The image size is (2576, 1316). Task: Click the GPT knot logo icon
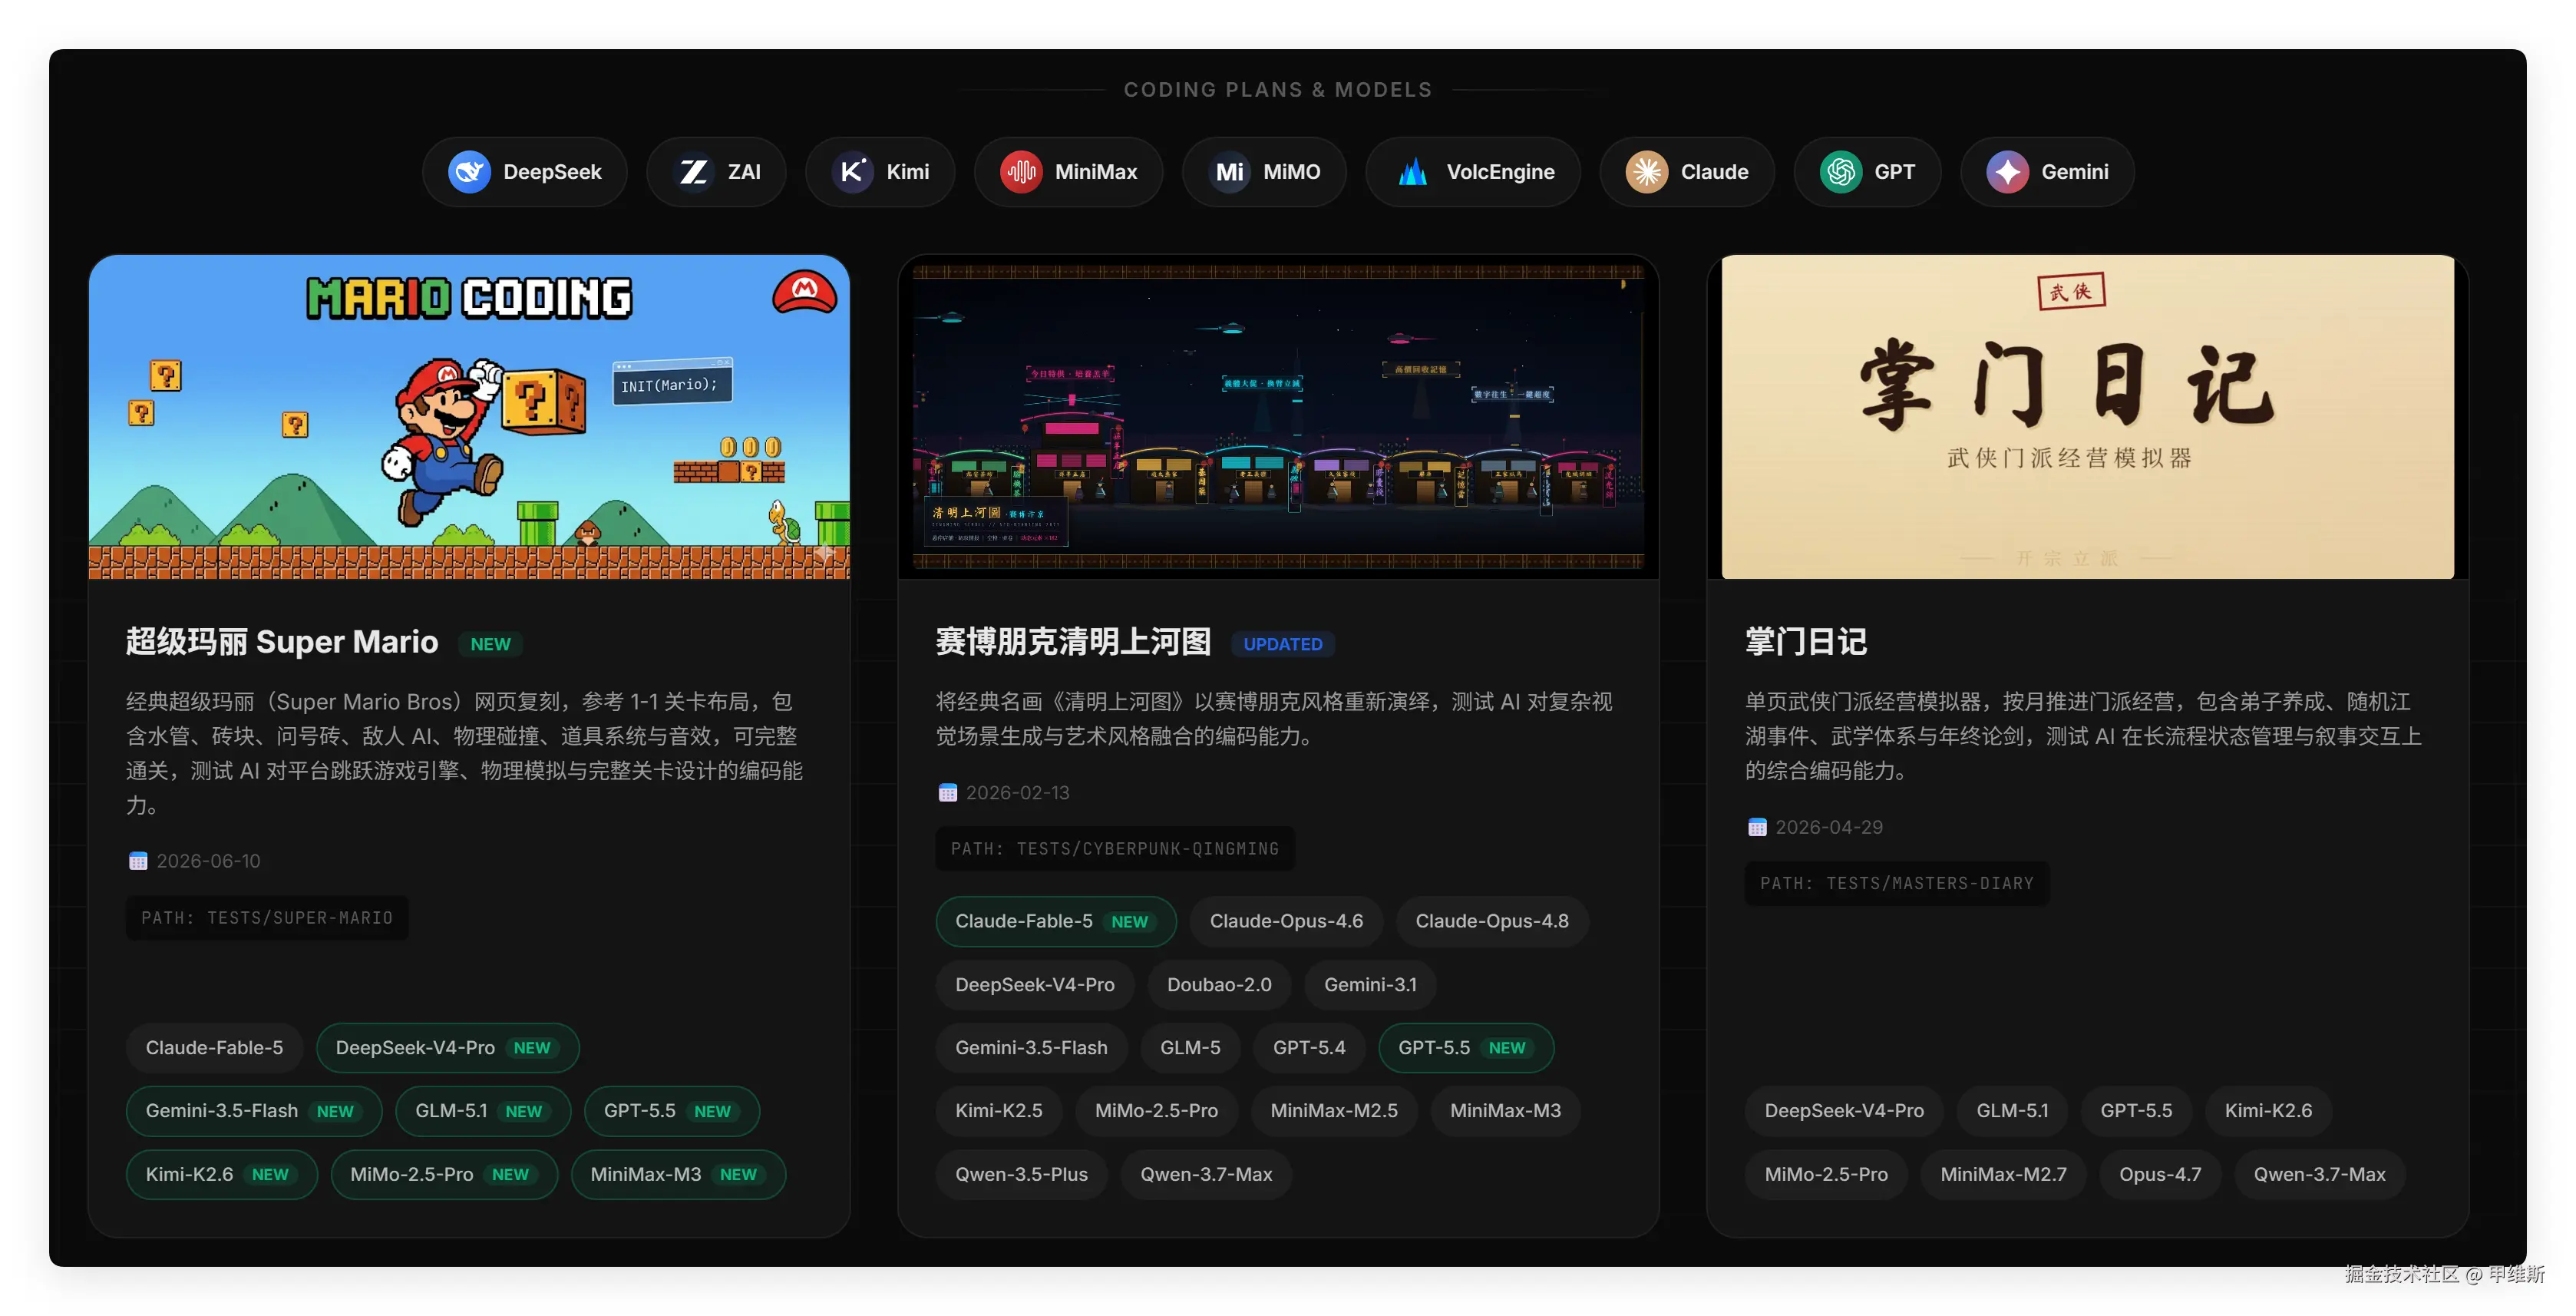1840,172
